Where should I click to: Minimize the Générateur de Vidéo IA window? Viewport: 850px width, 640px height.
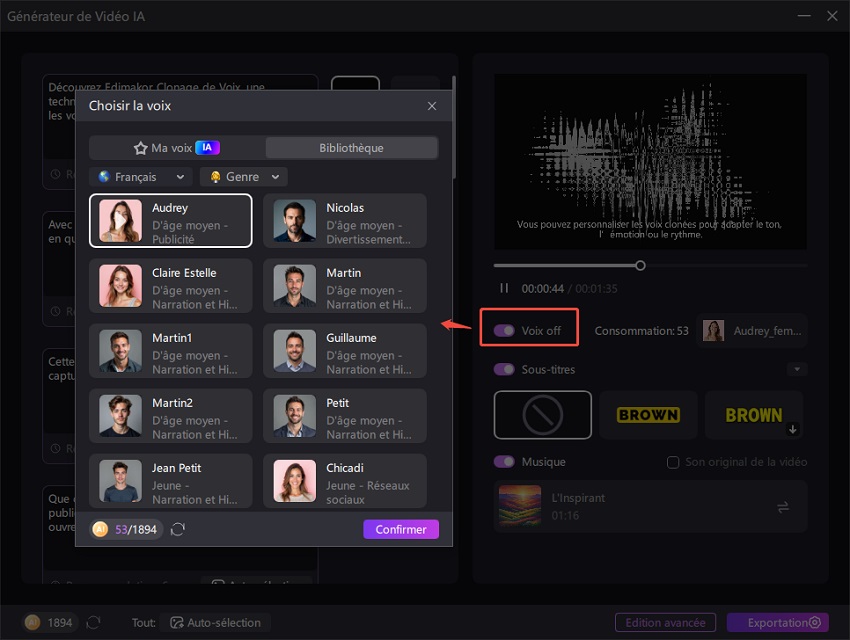804,16
